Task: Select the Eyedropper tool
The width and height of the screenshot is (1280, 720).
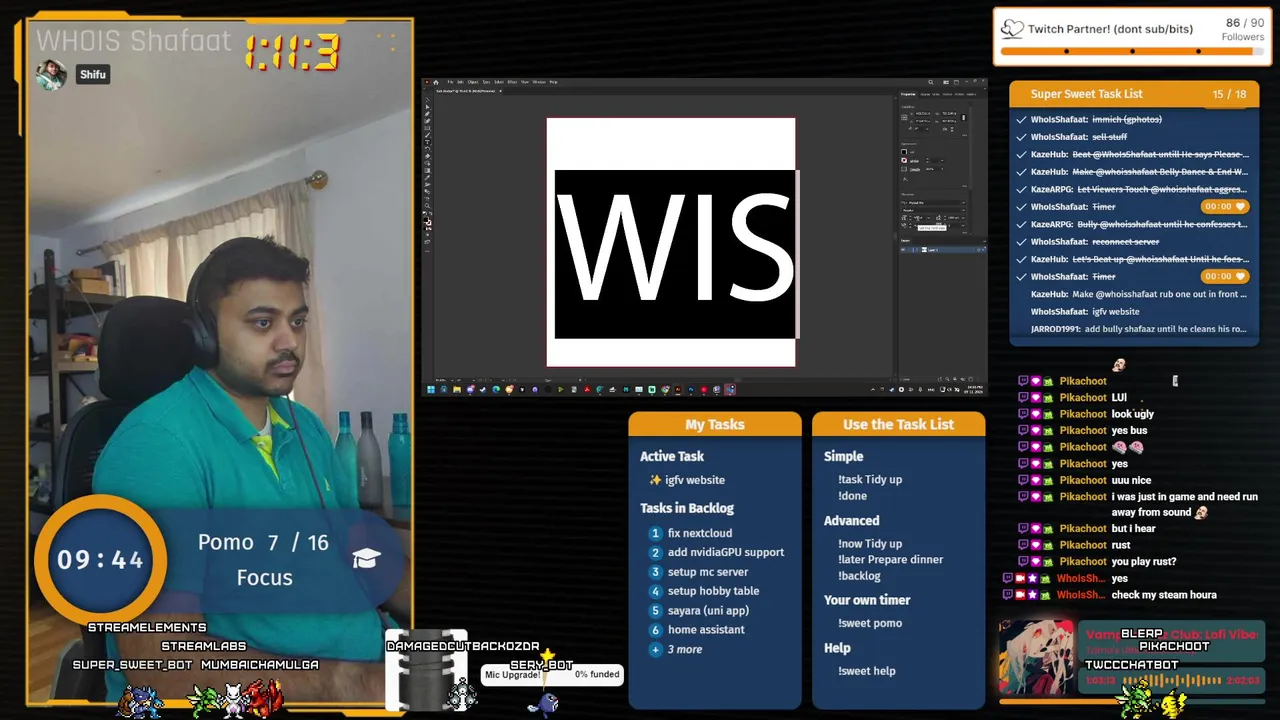Action: tap(427, 177)
